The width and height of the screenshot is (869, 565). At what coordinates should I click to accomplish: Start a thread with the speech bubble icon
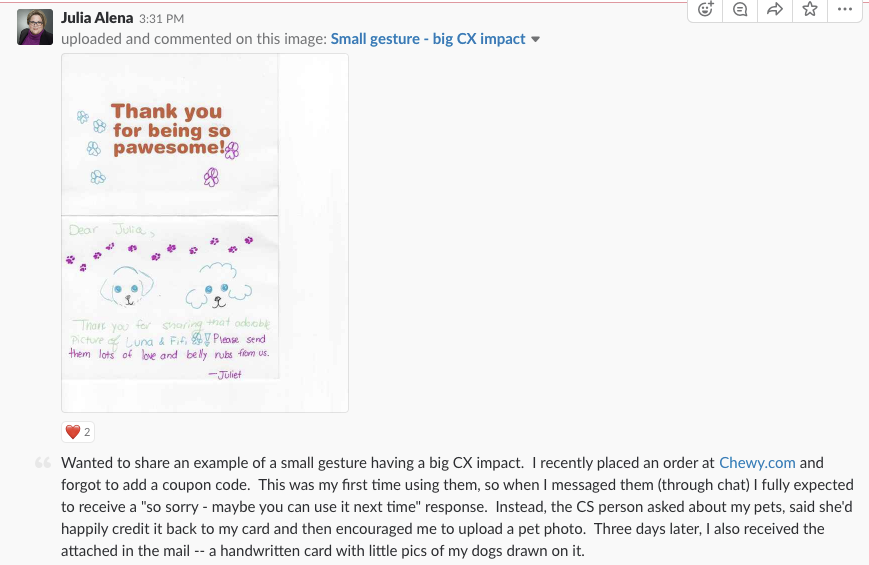pos(740,9)
